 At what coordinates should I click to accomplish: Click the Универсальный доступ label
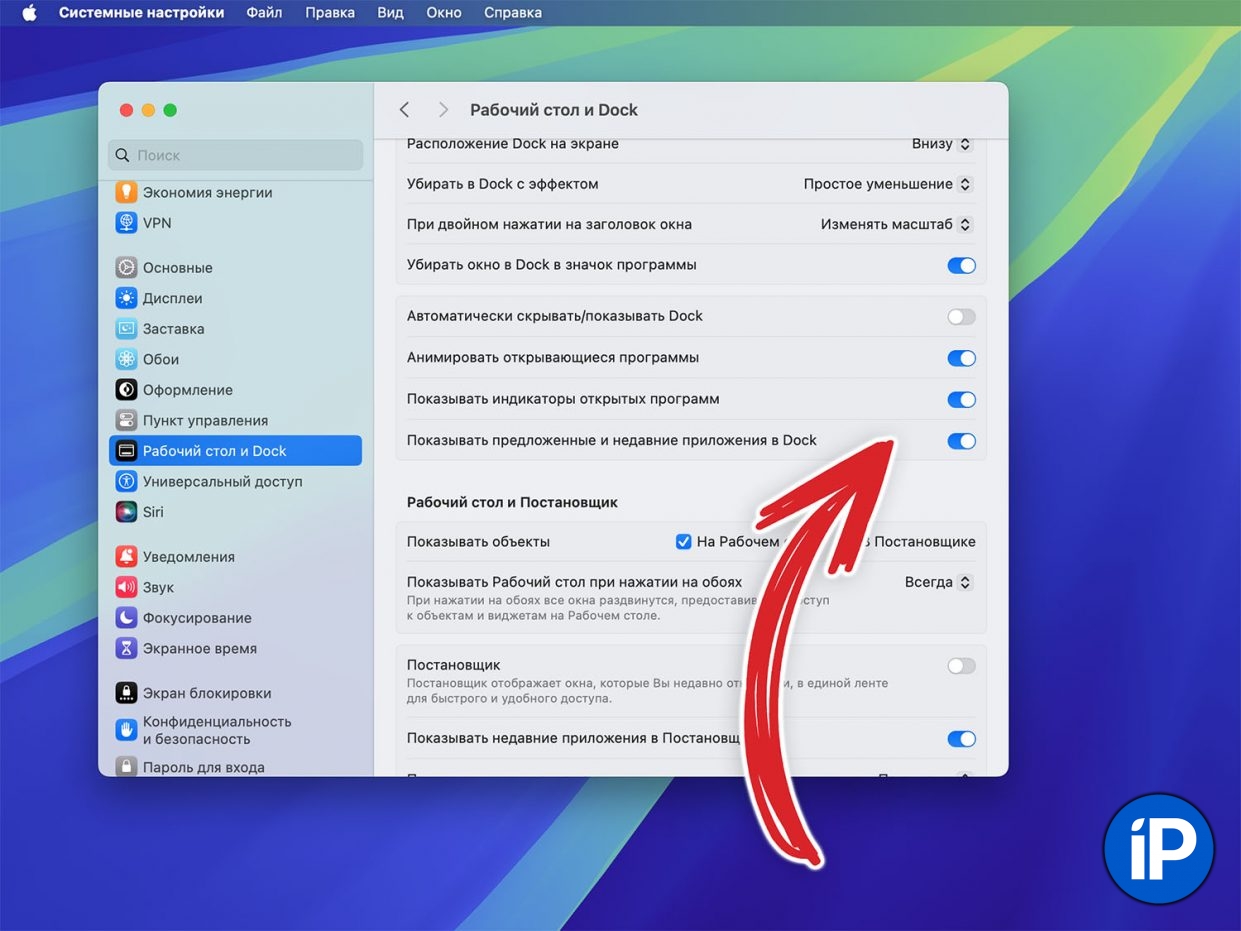(x=223, y=481)
